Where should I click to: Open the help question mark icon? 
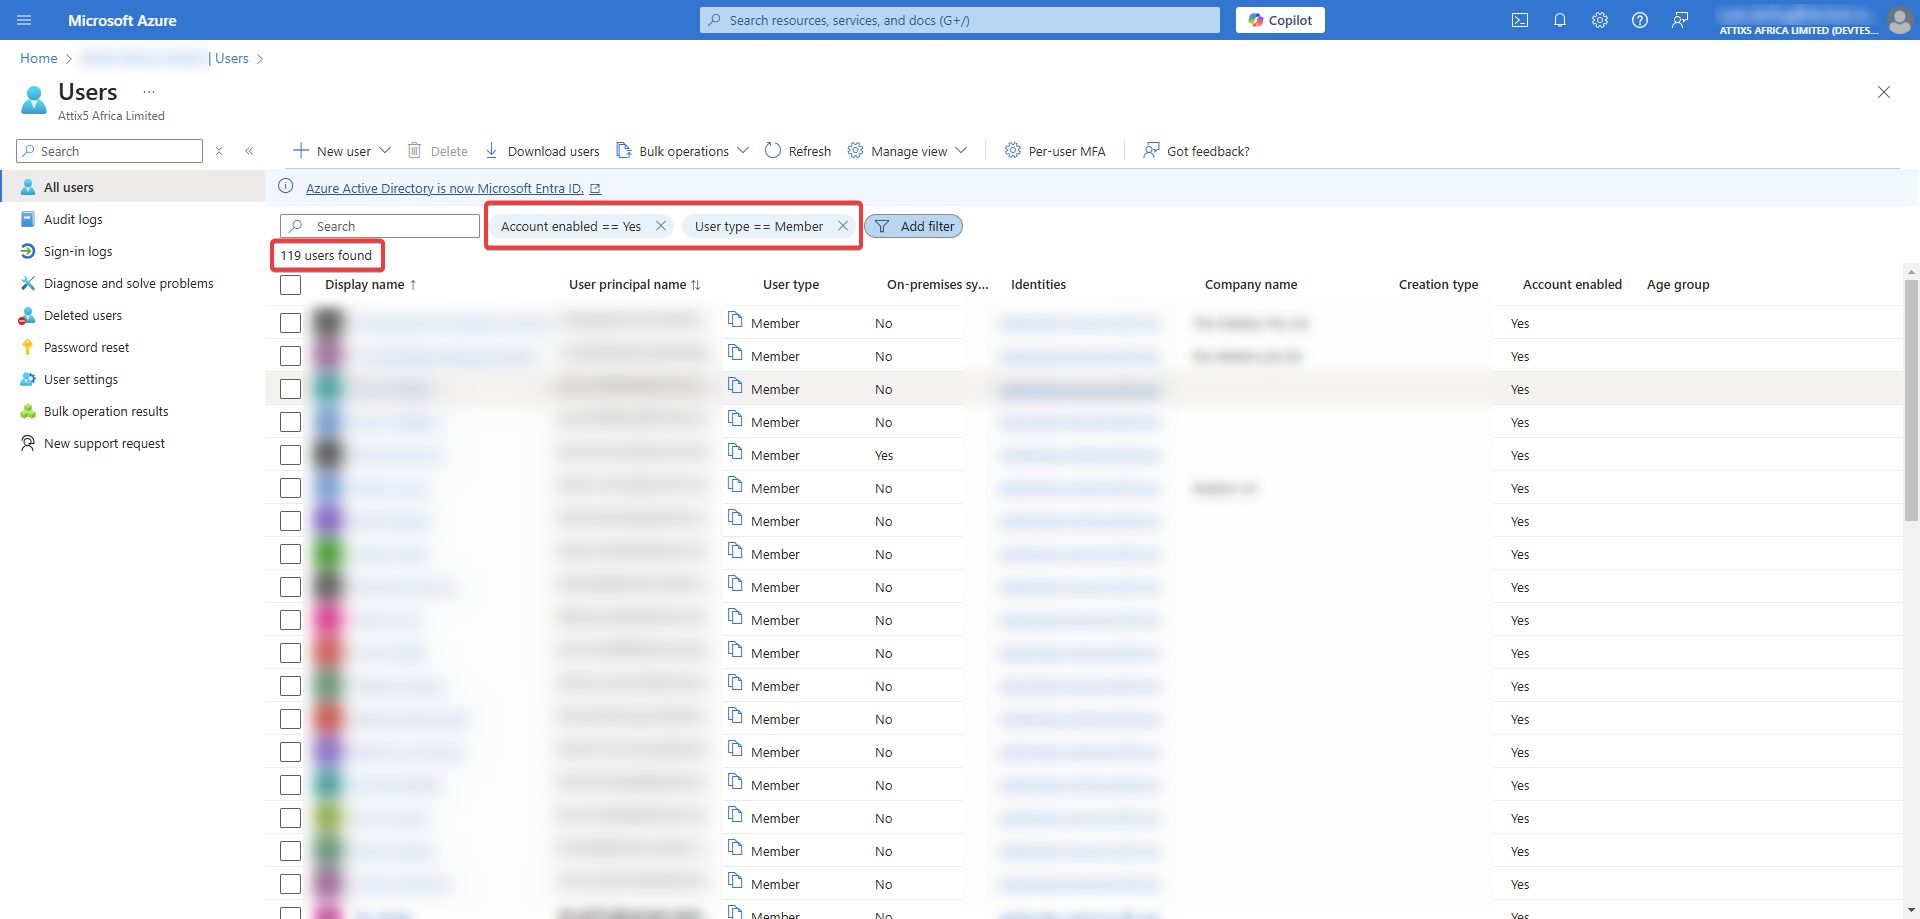(x=1640, y=20)
